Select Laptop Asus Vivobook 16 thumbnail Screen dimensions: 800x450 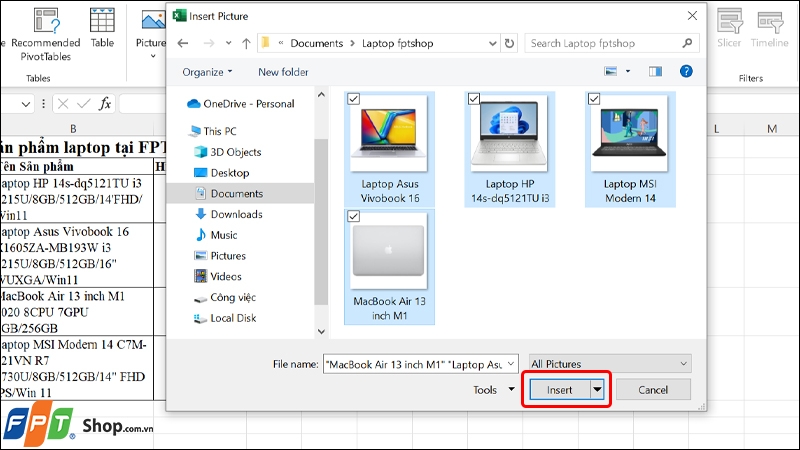click(389, 134)
